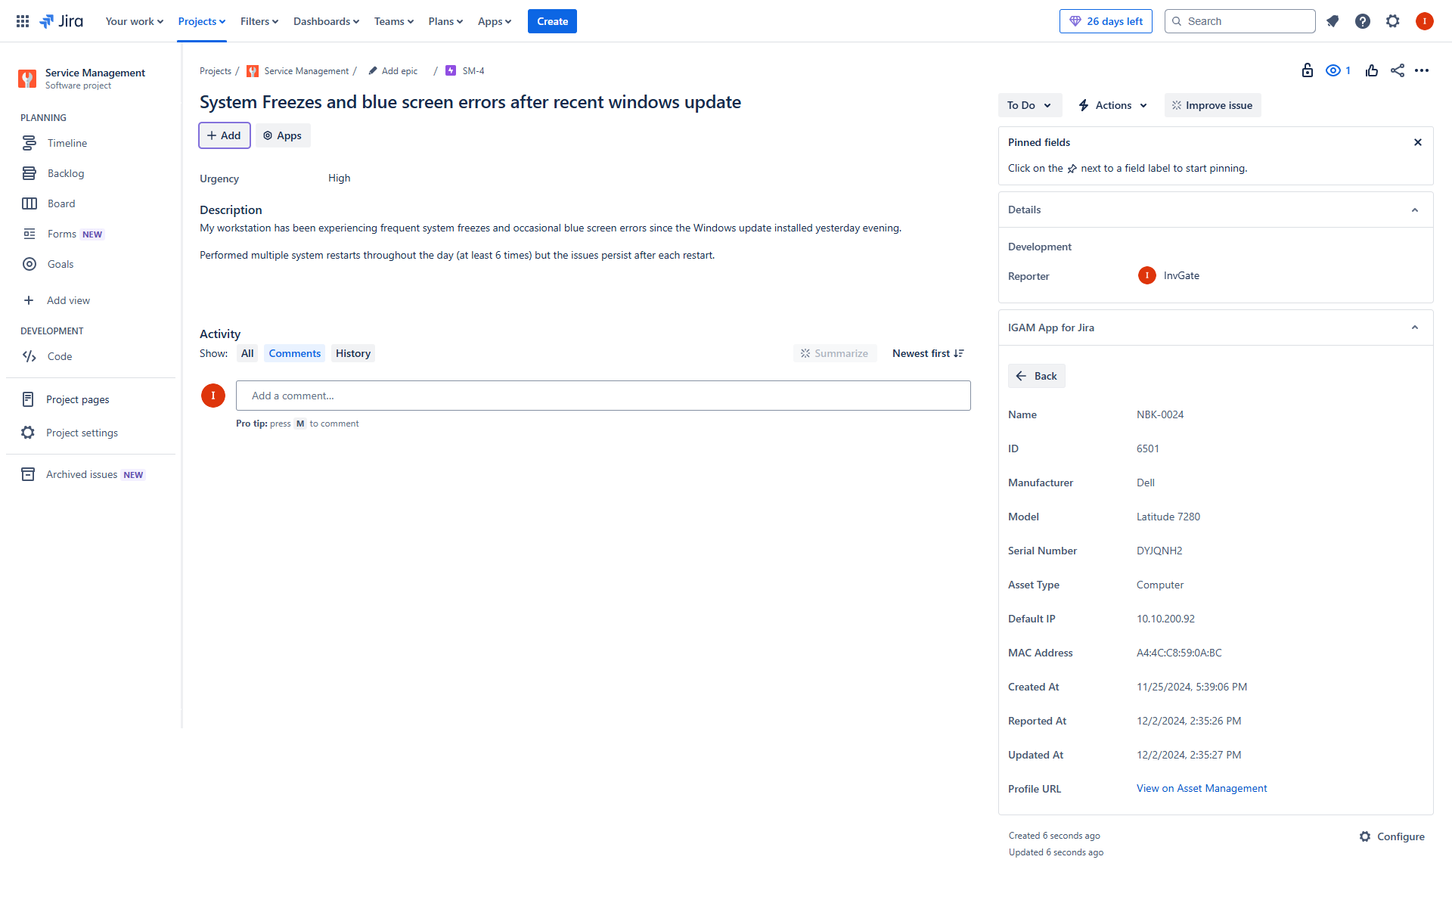Collapse the Details section

(1414, 210)
